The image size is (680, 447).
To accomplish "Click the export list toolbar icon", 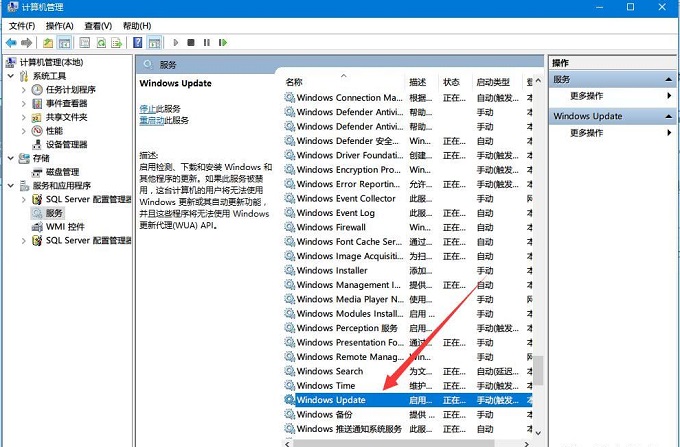I will coord(116,43).
